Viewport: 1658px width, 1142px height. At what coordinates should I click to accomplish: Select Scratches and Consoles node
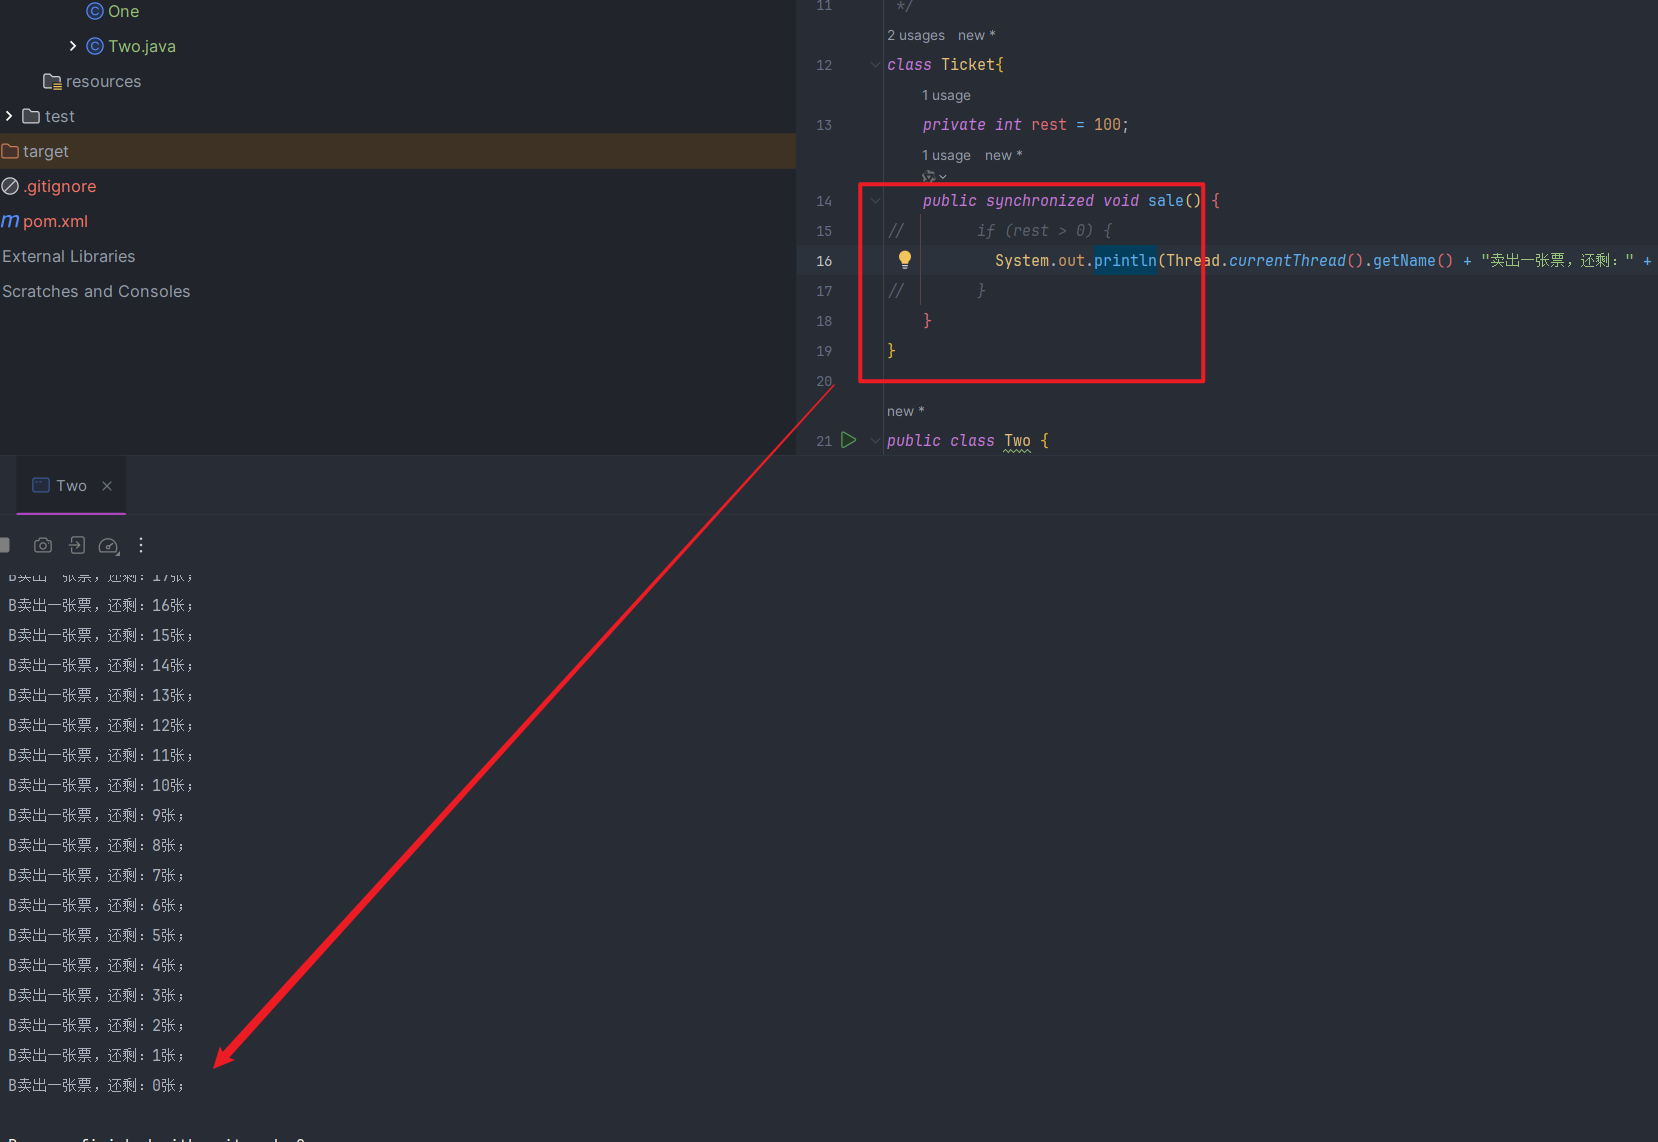(x=96, y=291)
